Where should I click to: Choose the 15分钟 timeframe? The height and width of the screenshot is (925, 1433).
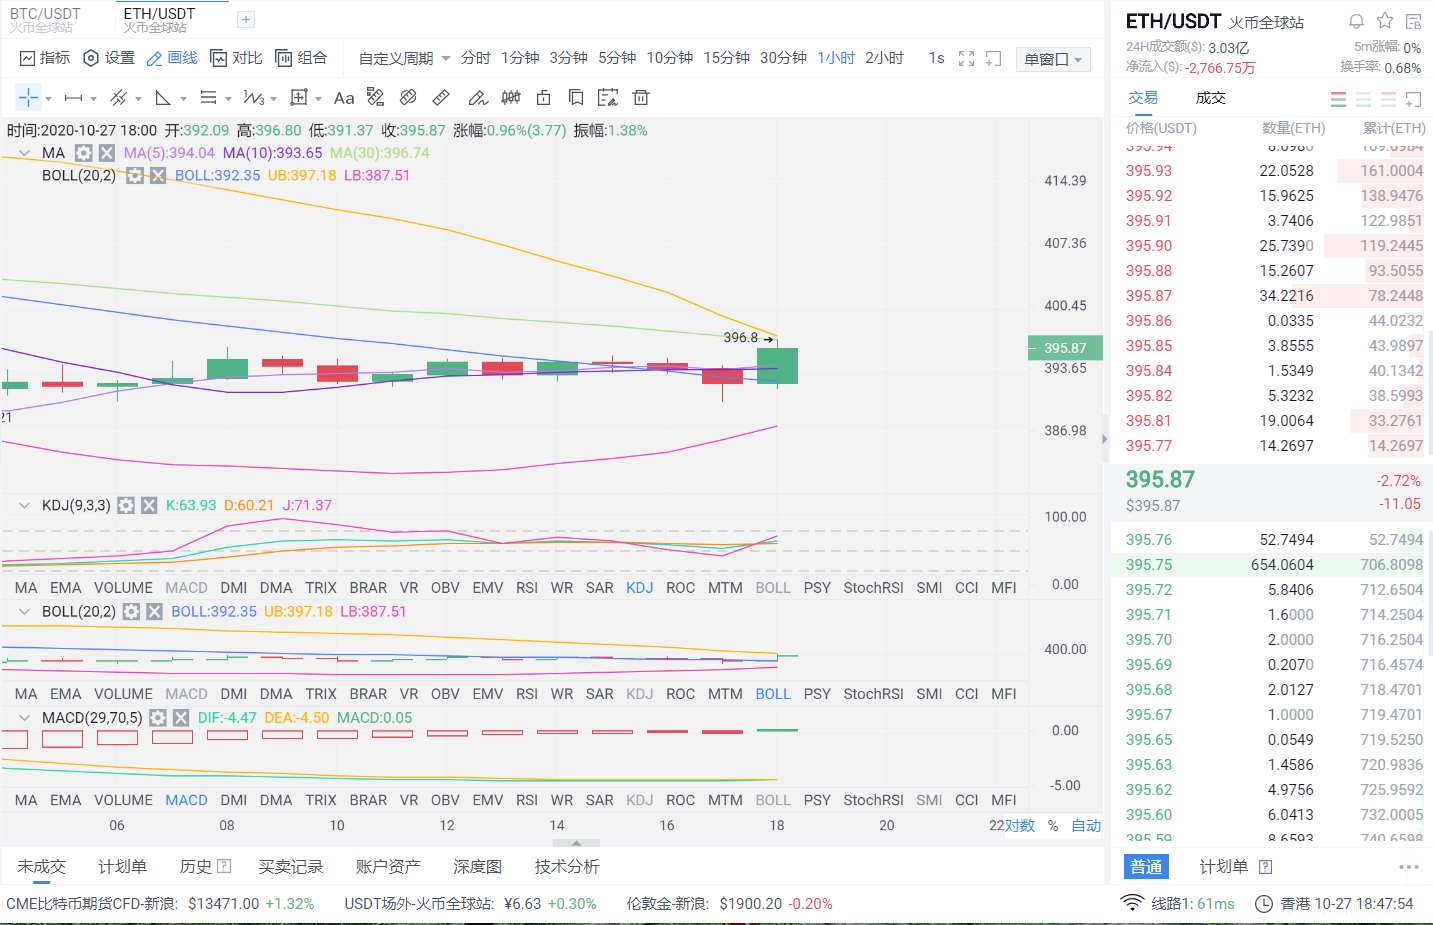pyautogui.click(x=726, y=58)
